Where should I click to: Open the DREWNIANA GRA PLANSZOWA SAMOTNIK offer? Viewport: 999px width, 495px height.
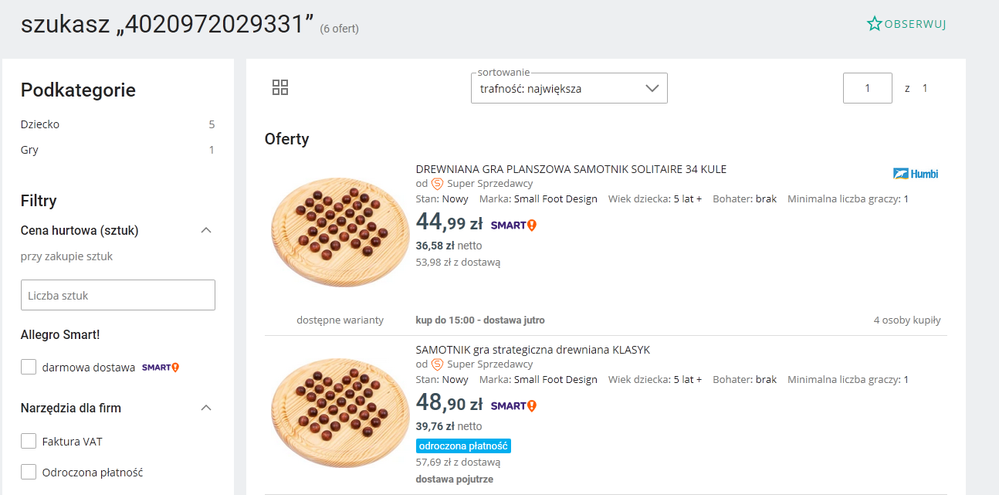pos(571,169)
